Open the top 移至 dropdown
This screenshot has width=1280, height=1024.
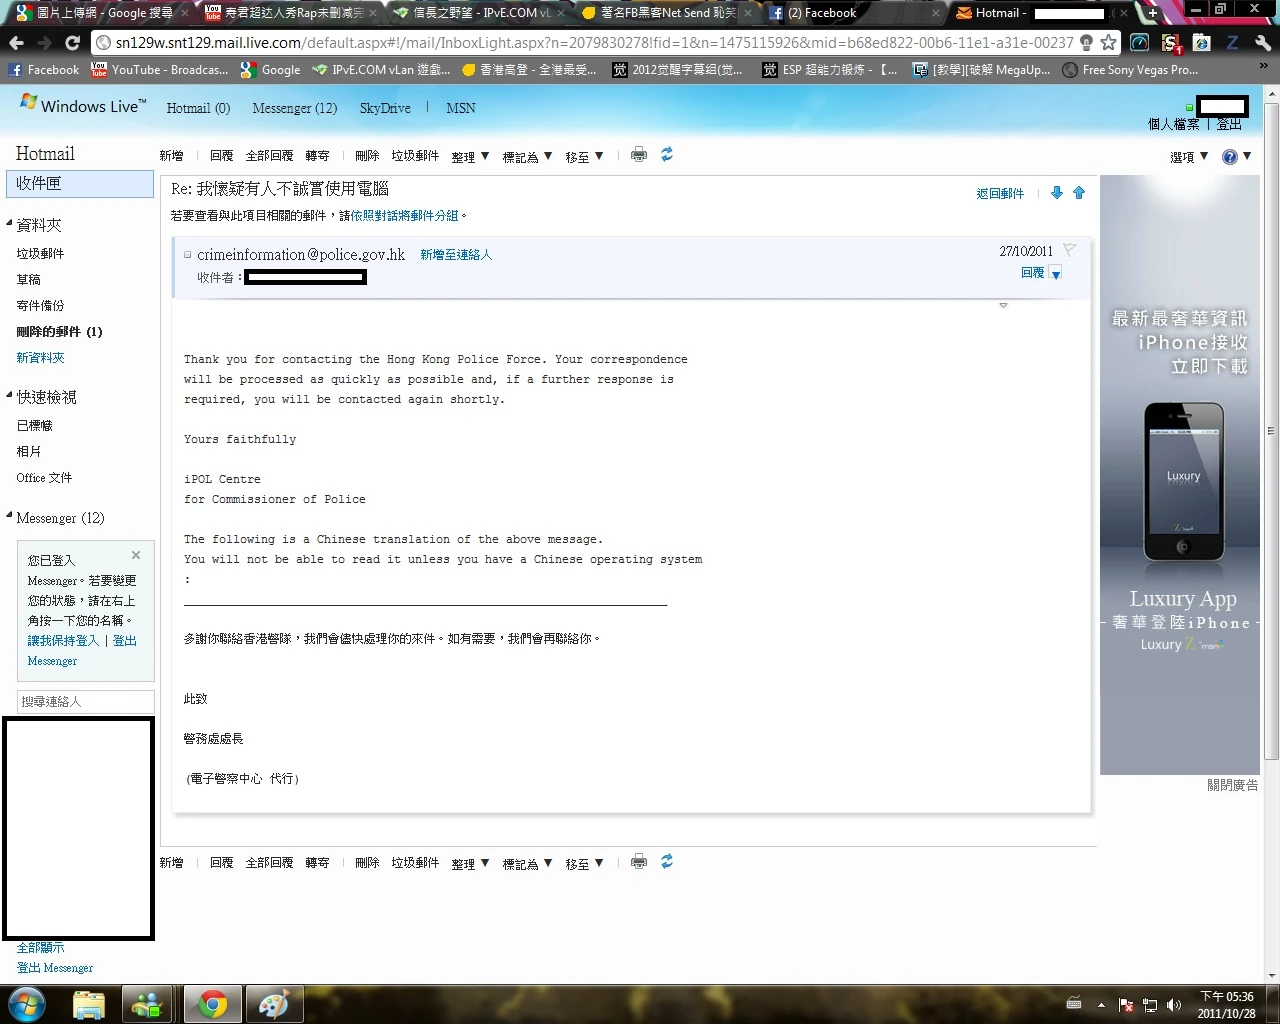(x=584, y=156)
